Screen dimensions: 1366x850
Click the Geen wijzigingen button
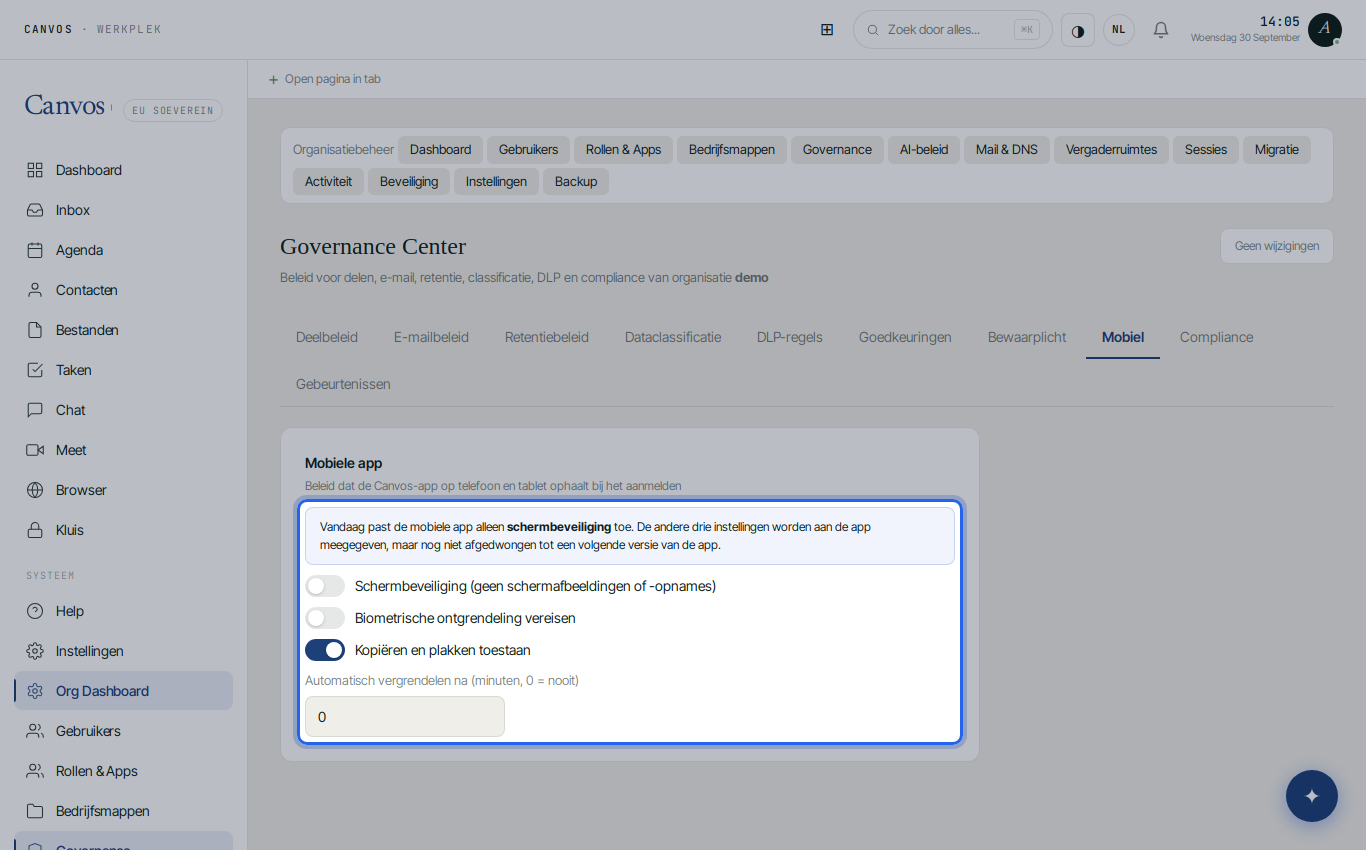1276,246
